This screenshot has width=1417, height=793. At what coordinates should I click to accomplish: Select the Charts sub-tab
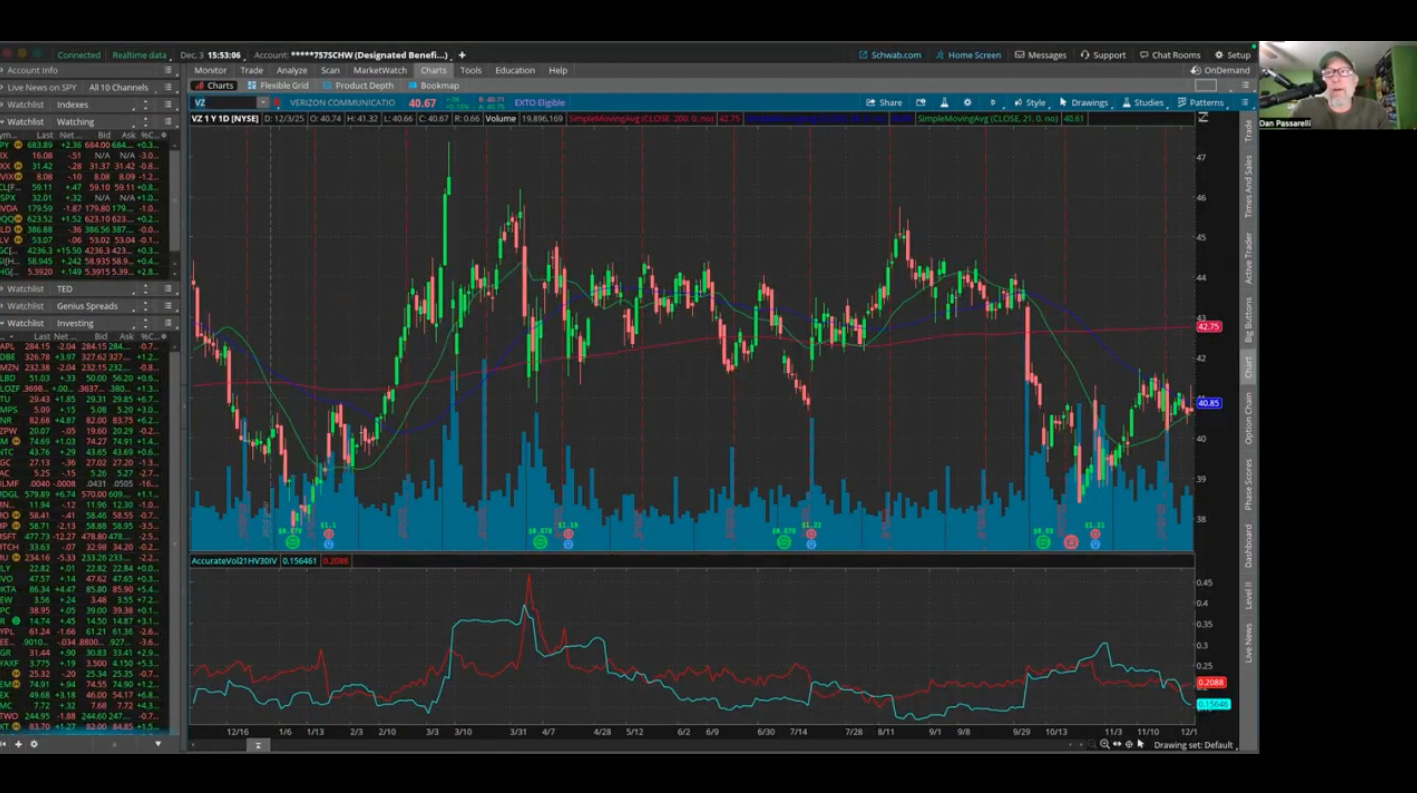213,85
